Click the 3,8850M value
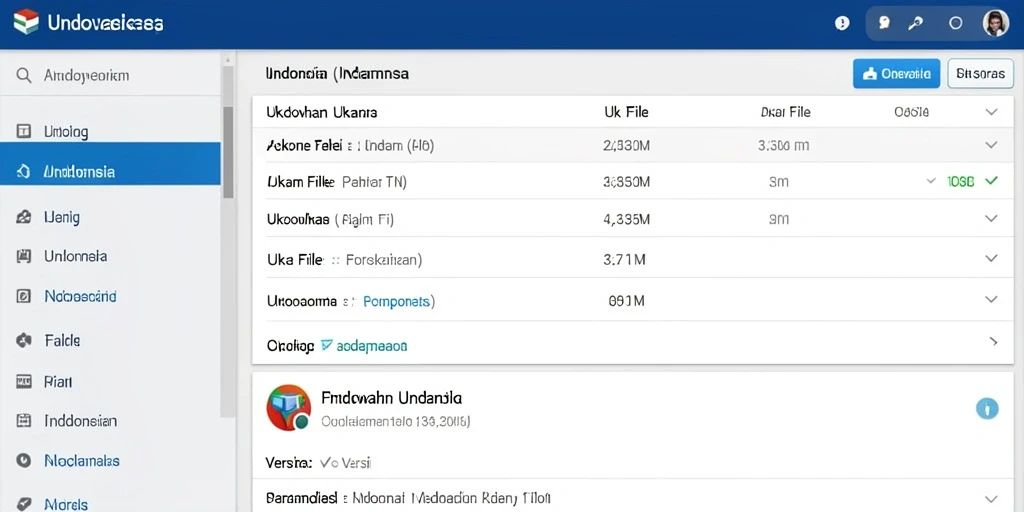 pos(626,182)
